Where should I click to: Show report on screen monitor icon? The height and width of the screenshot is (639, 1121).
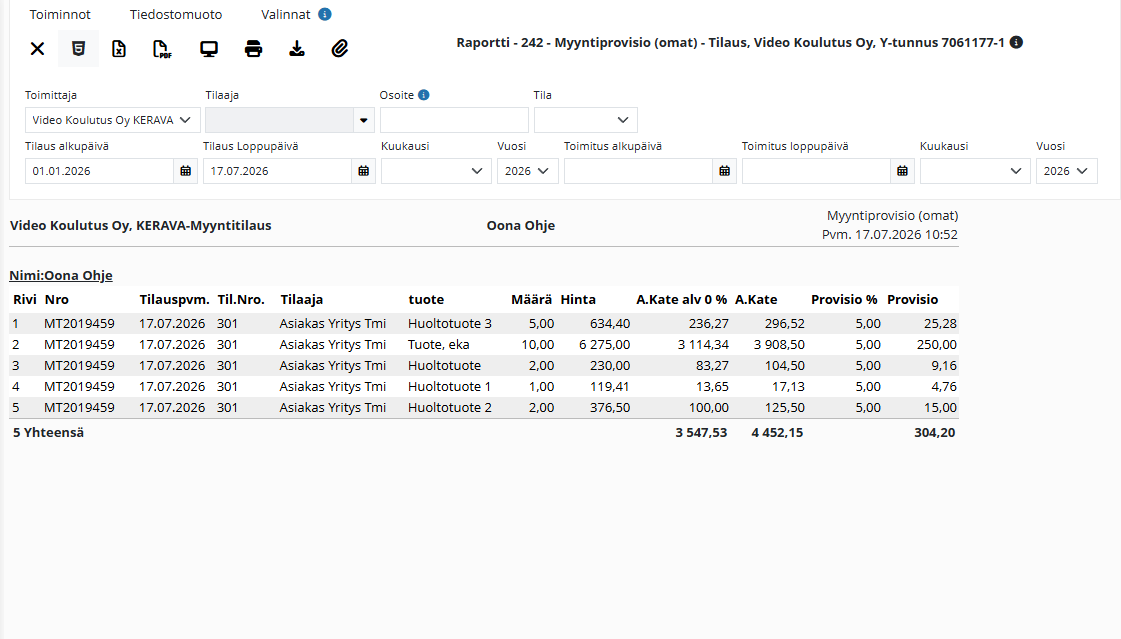tap(209, 49)
